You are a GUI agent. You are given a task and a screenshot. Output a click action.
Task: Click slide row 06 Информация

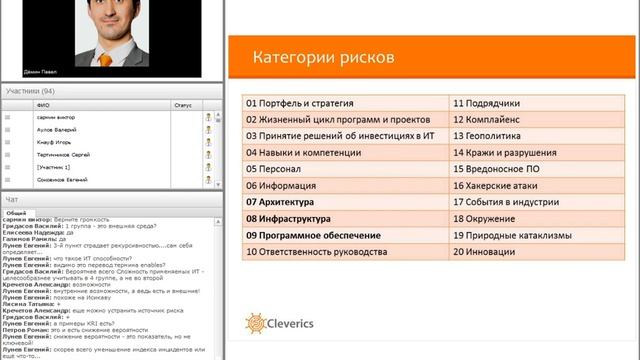click(345, 186)
